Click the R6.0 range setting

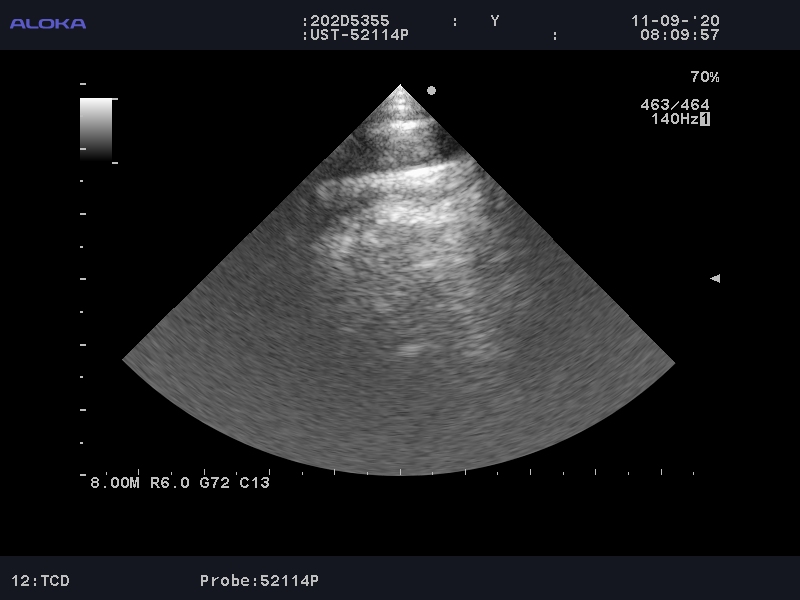[169, 482]
